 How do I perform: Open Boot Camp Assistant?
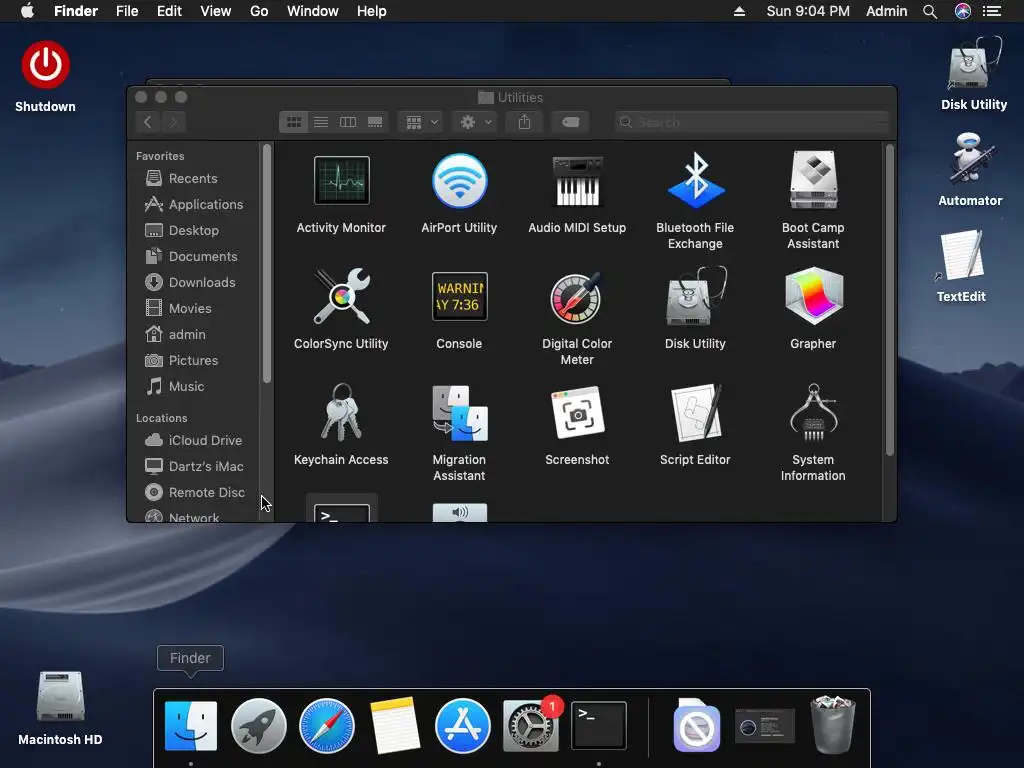click(x=813, y=181)
